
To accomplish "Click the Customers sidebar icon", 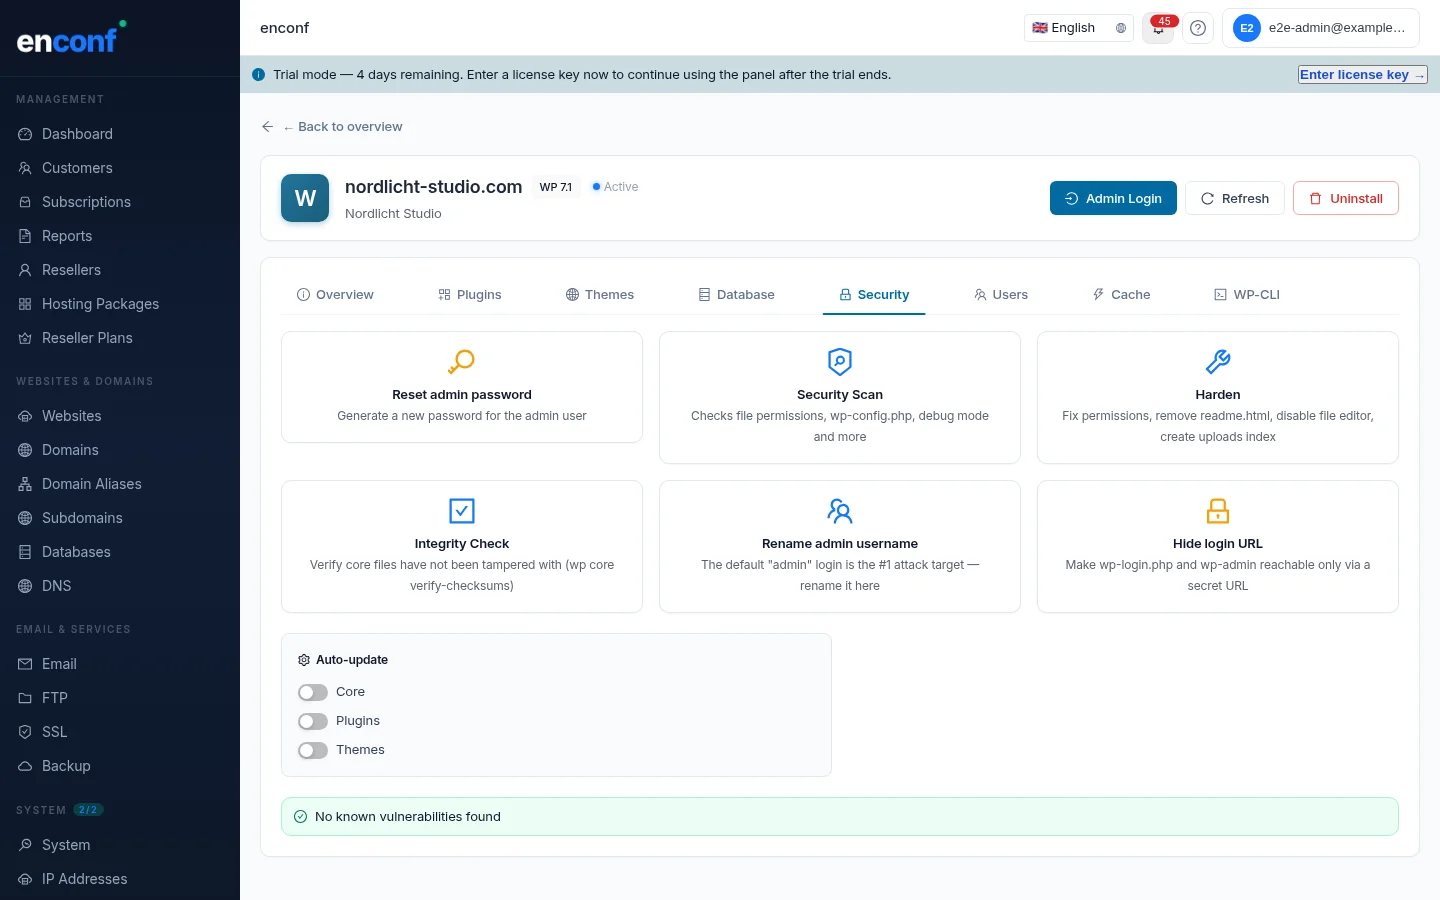I will [x=25, y=168].
